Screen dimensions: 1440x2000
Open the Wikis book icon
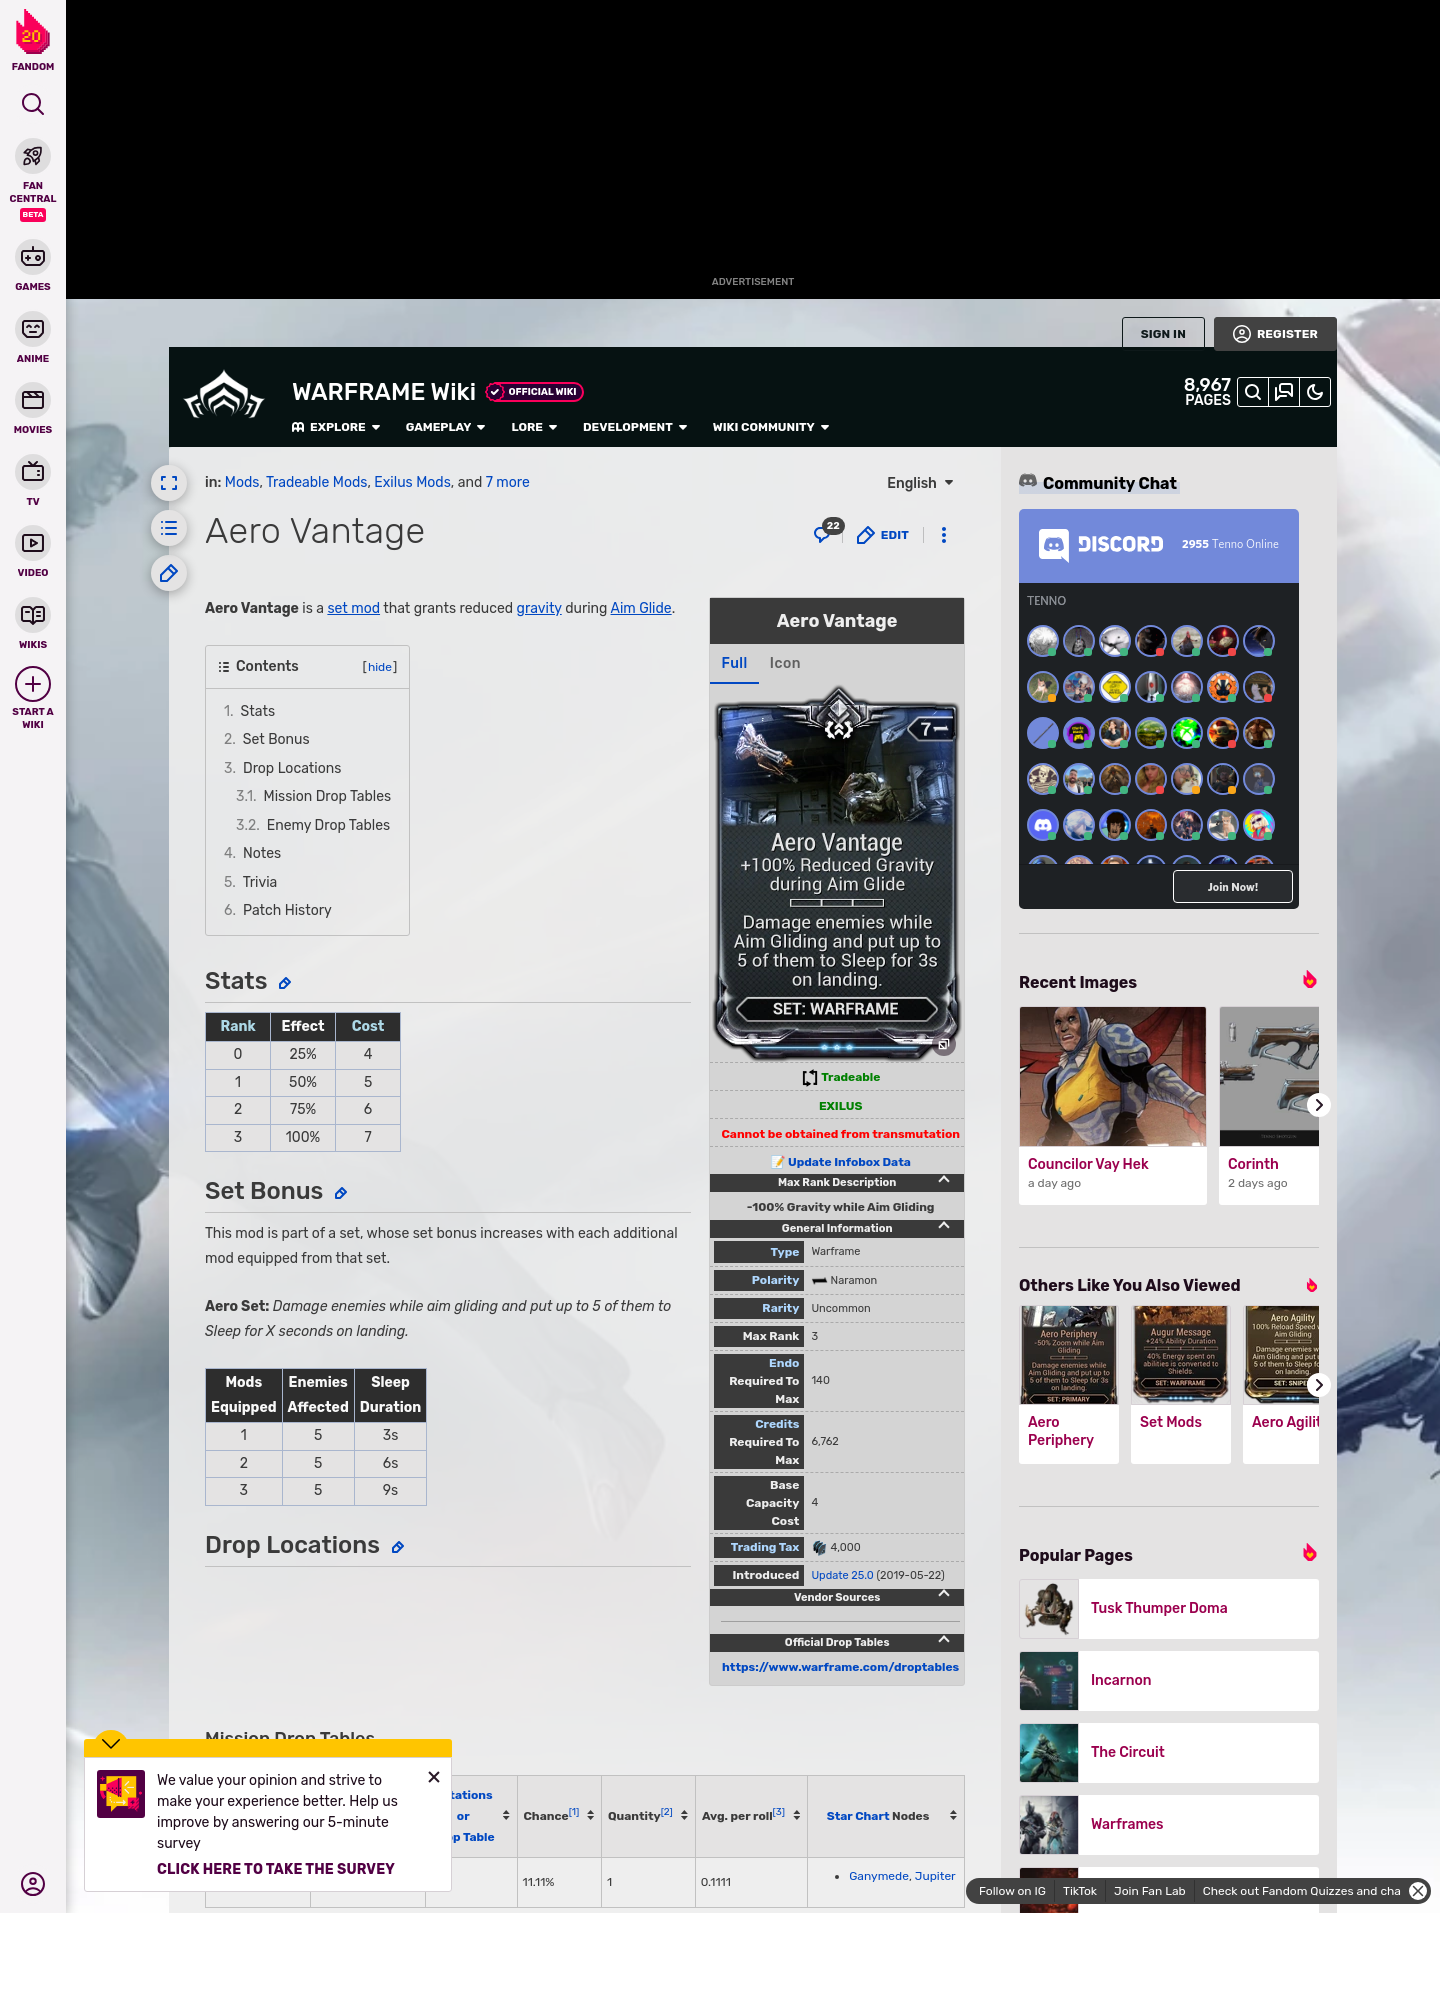pos(33,615)
